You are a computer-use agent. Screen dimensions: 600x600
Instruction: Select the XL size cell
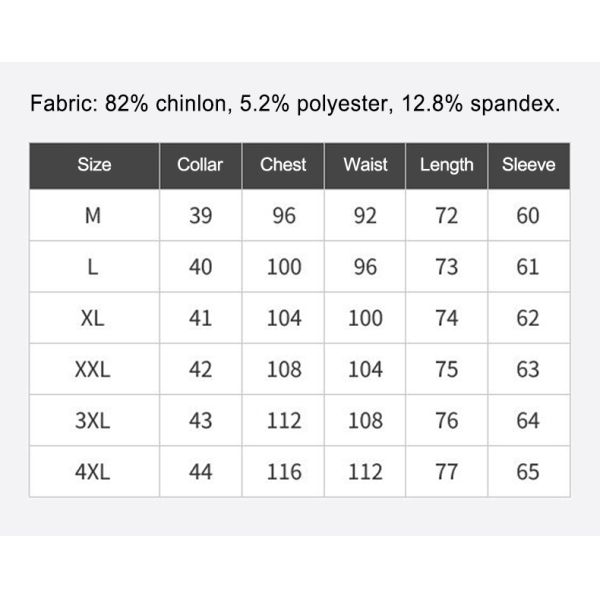click(94, 319)
